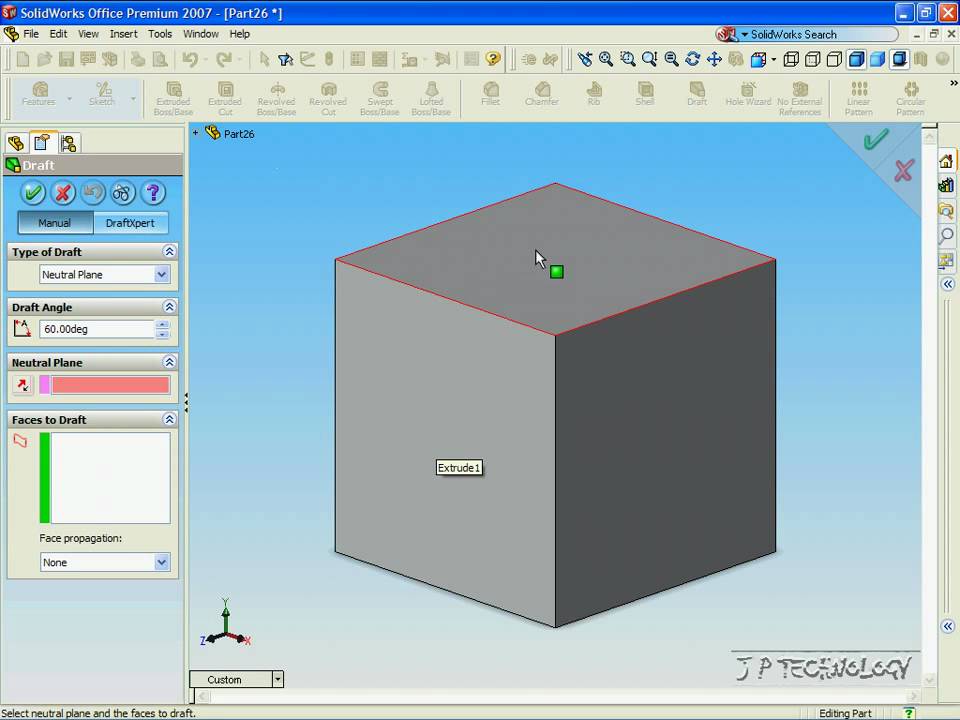Increase the draft angle with the up spinner

point(162,324)
